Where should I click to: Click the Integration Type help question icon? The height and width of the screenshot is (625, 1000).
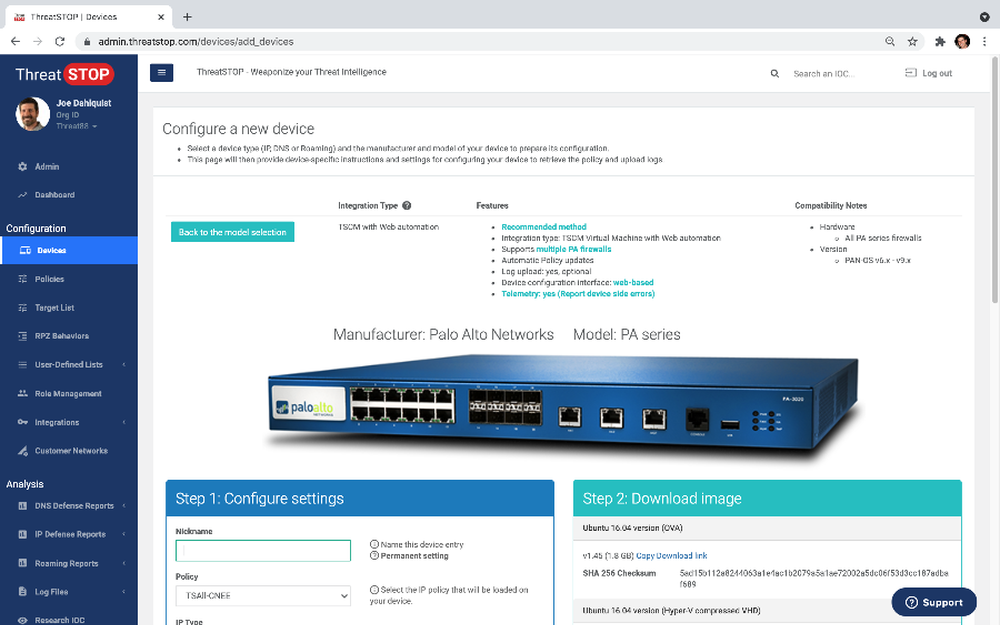click(407, 205)
